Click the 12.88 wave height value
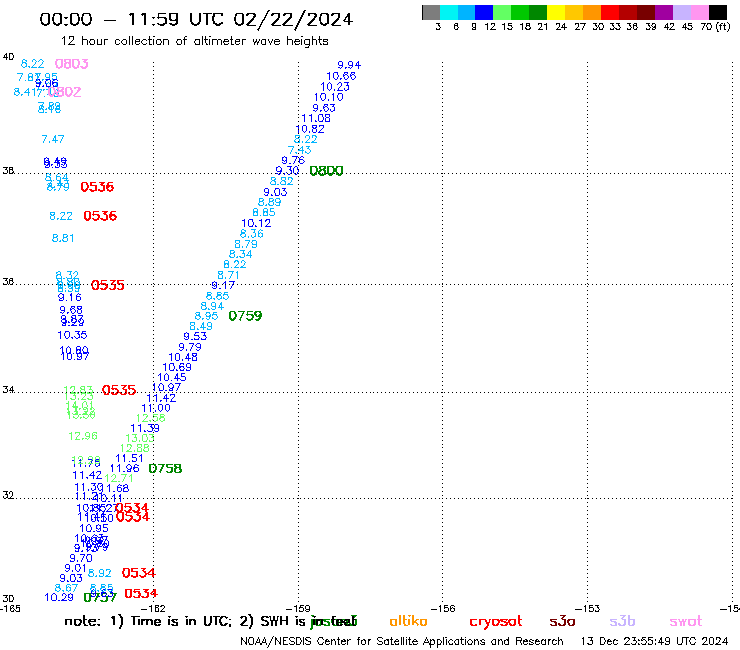The width and height of the screenshot is (740, 650). click(x=135, y=448)
